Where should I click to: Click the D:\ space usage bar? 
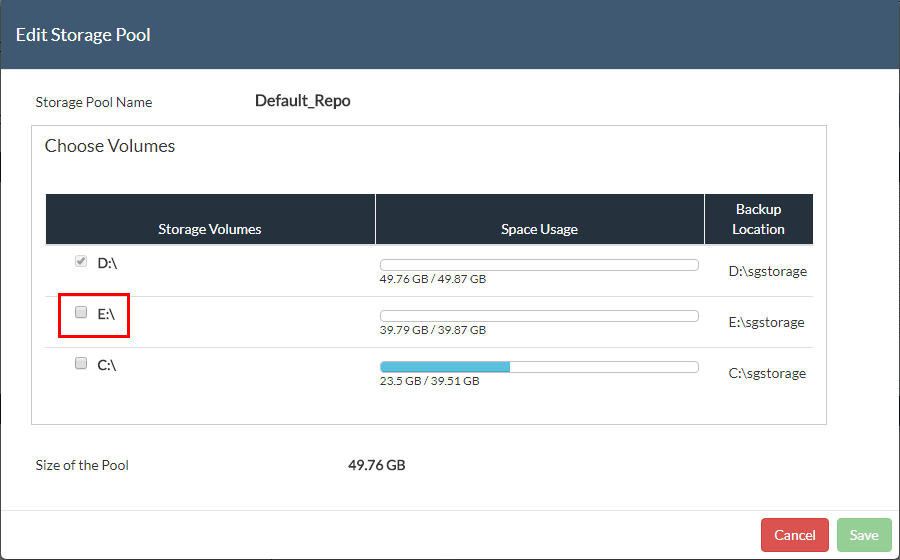[x=539, y=264]
